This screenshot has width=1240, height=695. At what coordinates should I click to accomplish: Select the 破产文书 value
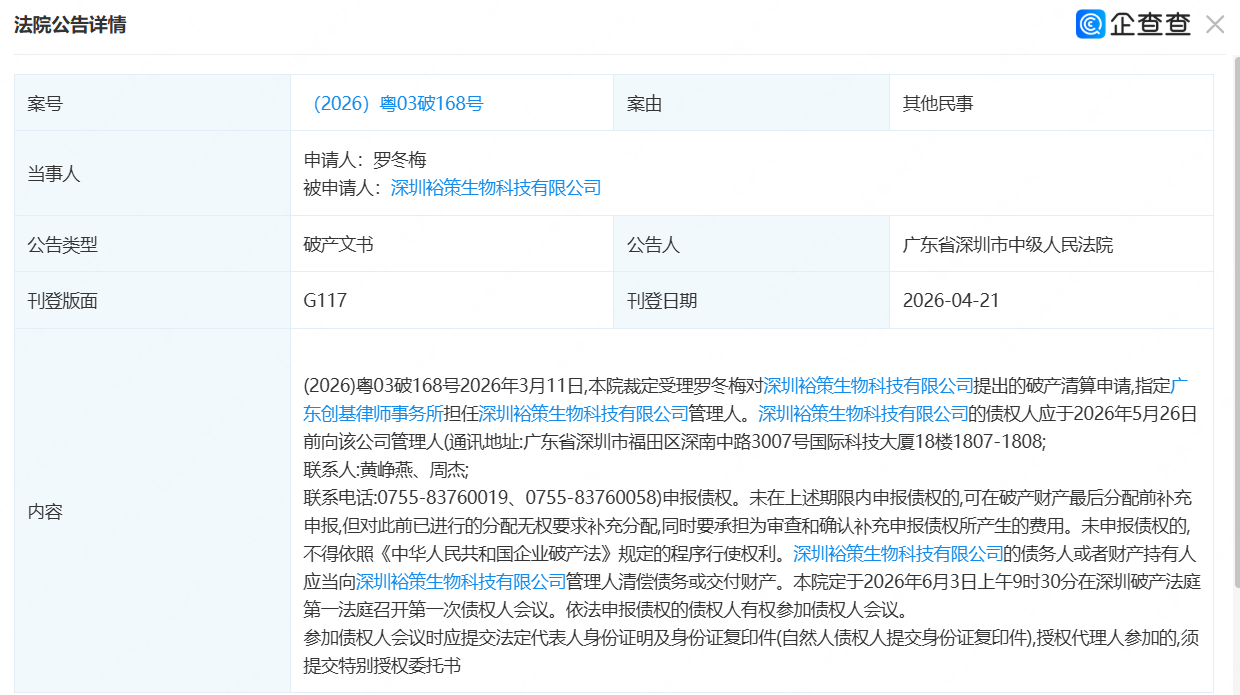(x=338, y=244)
